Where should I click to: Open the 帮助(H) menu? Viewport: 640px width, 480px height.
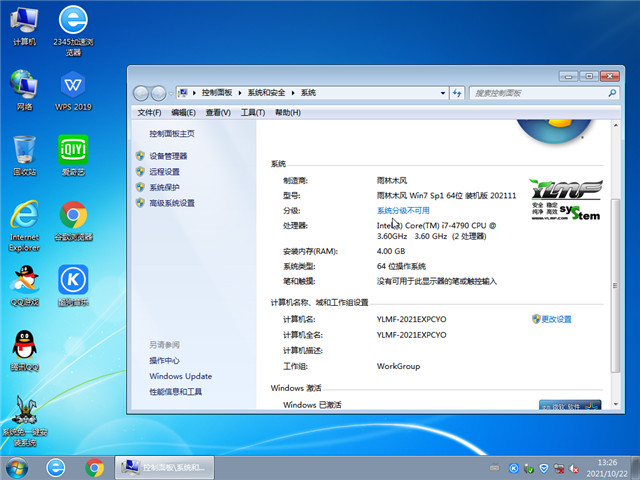(x=288, y=113)
